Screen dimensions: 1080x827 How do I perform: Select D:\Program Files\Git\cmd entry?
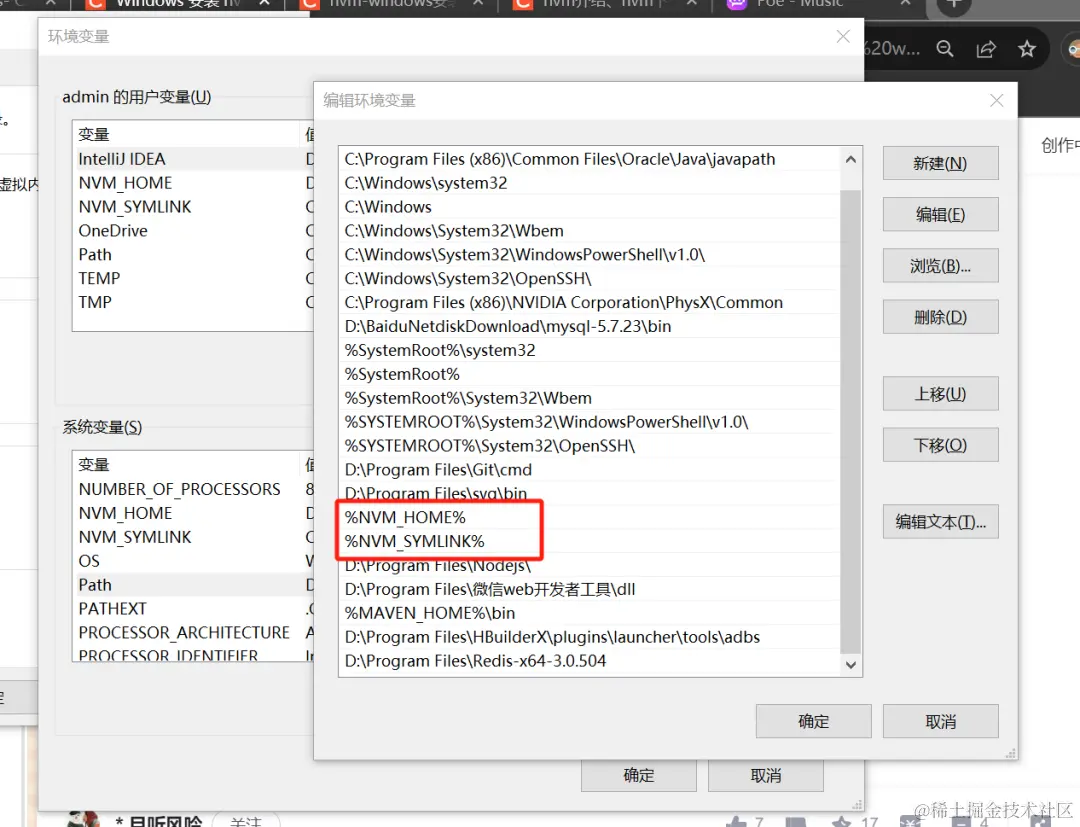click(590, 470)
